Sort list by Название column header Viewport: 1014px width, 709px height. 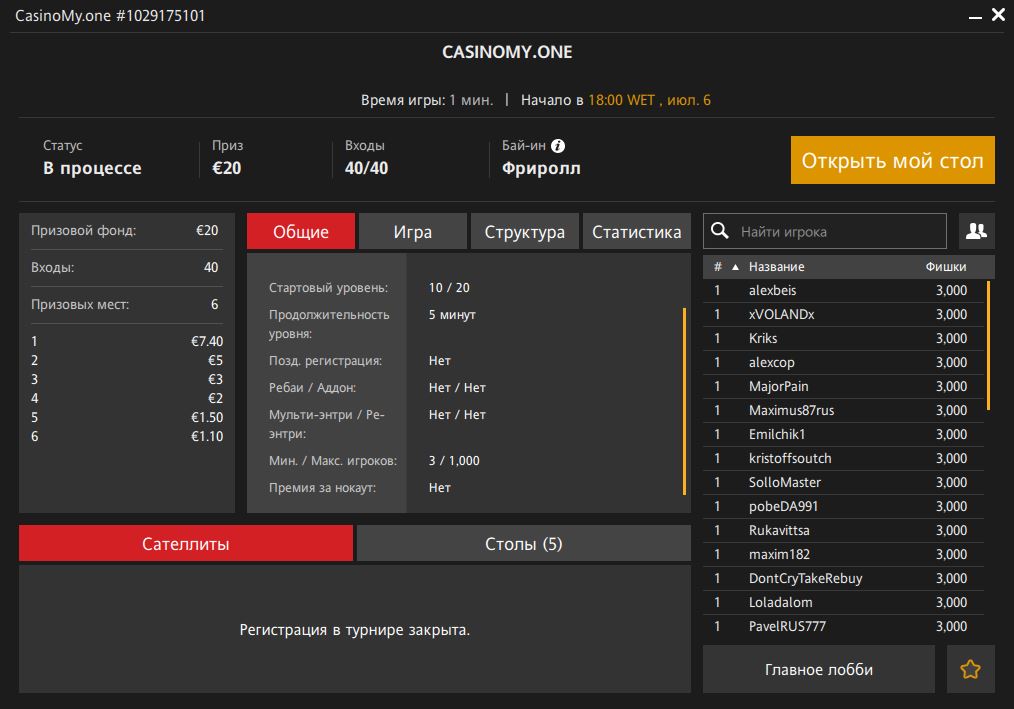coord(776,267)
